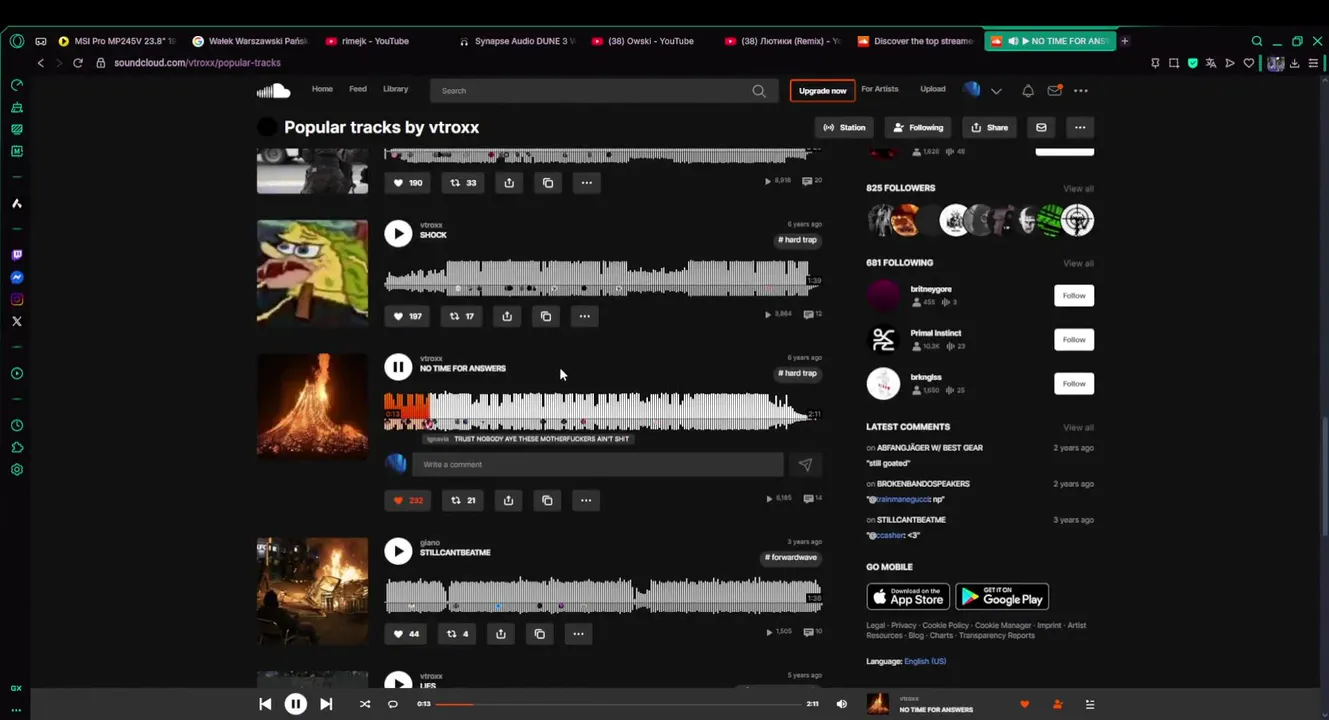The height and width of the screenshot is (720, 1329).
Task: Toggle Following for vtroxx
Action: (x=918, y=127)
